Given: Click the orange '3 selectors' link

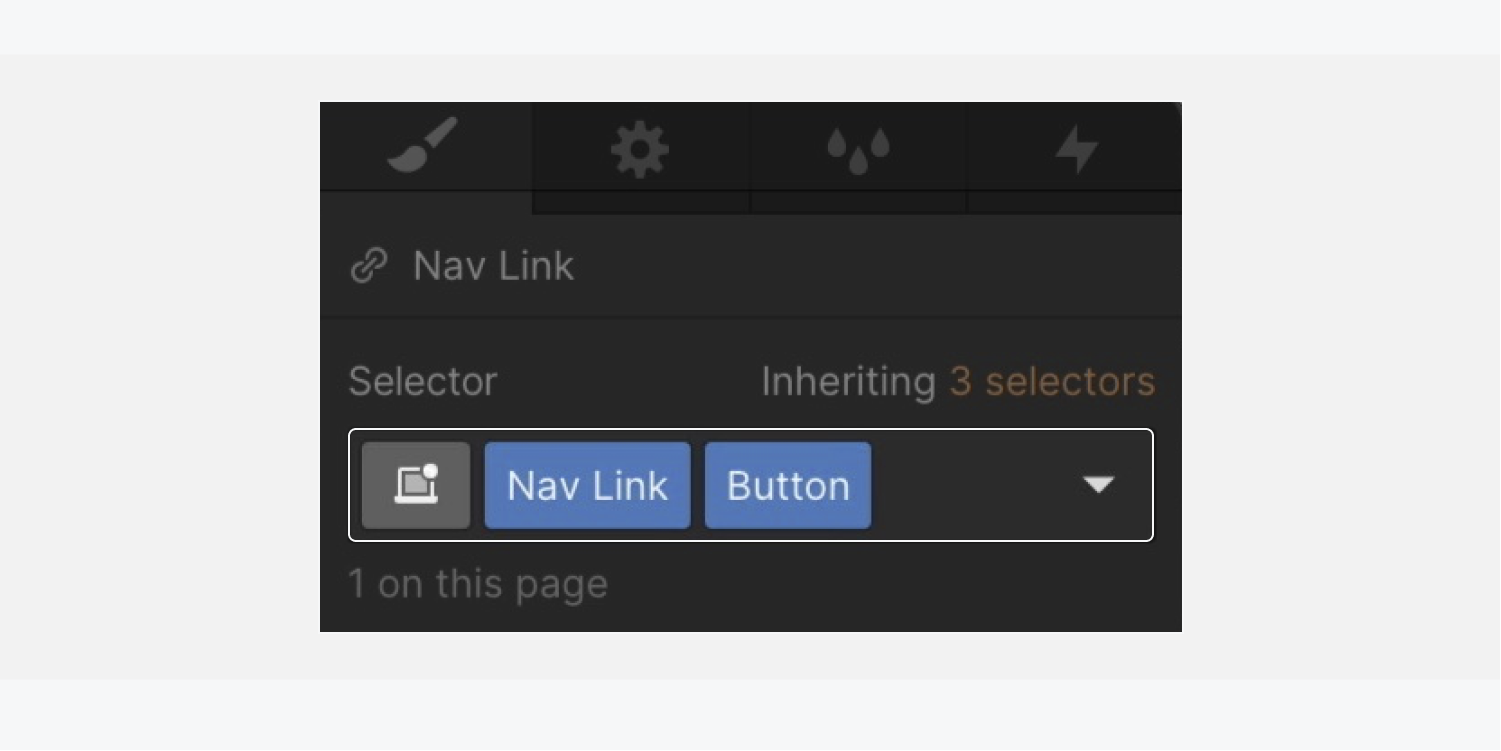Looking at the screenshot, I should pyautogui.click(x=1052, y=381).
